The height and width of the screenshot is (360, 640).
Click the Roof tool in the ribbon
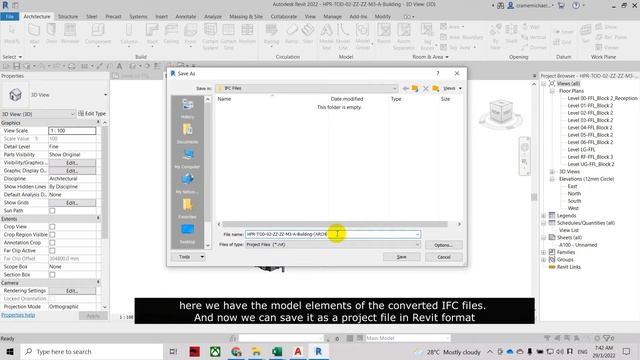point(152,33)
